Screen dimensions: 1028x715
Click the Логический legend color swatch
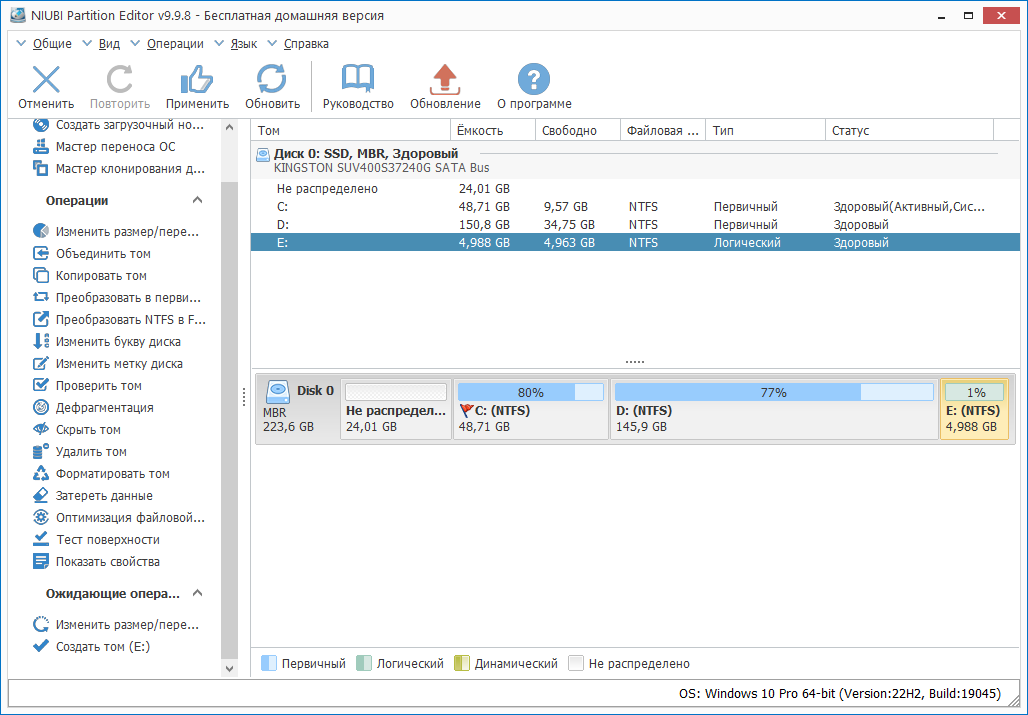coord(364,664)
